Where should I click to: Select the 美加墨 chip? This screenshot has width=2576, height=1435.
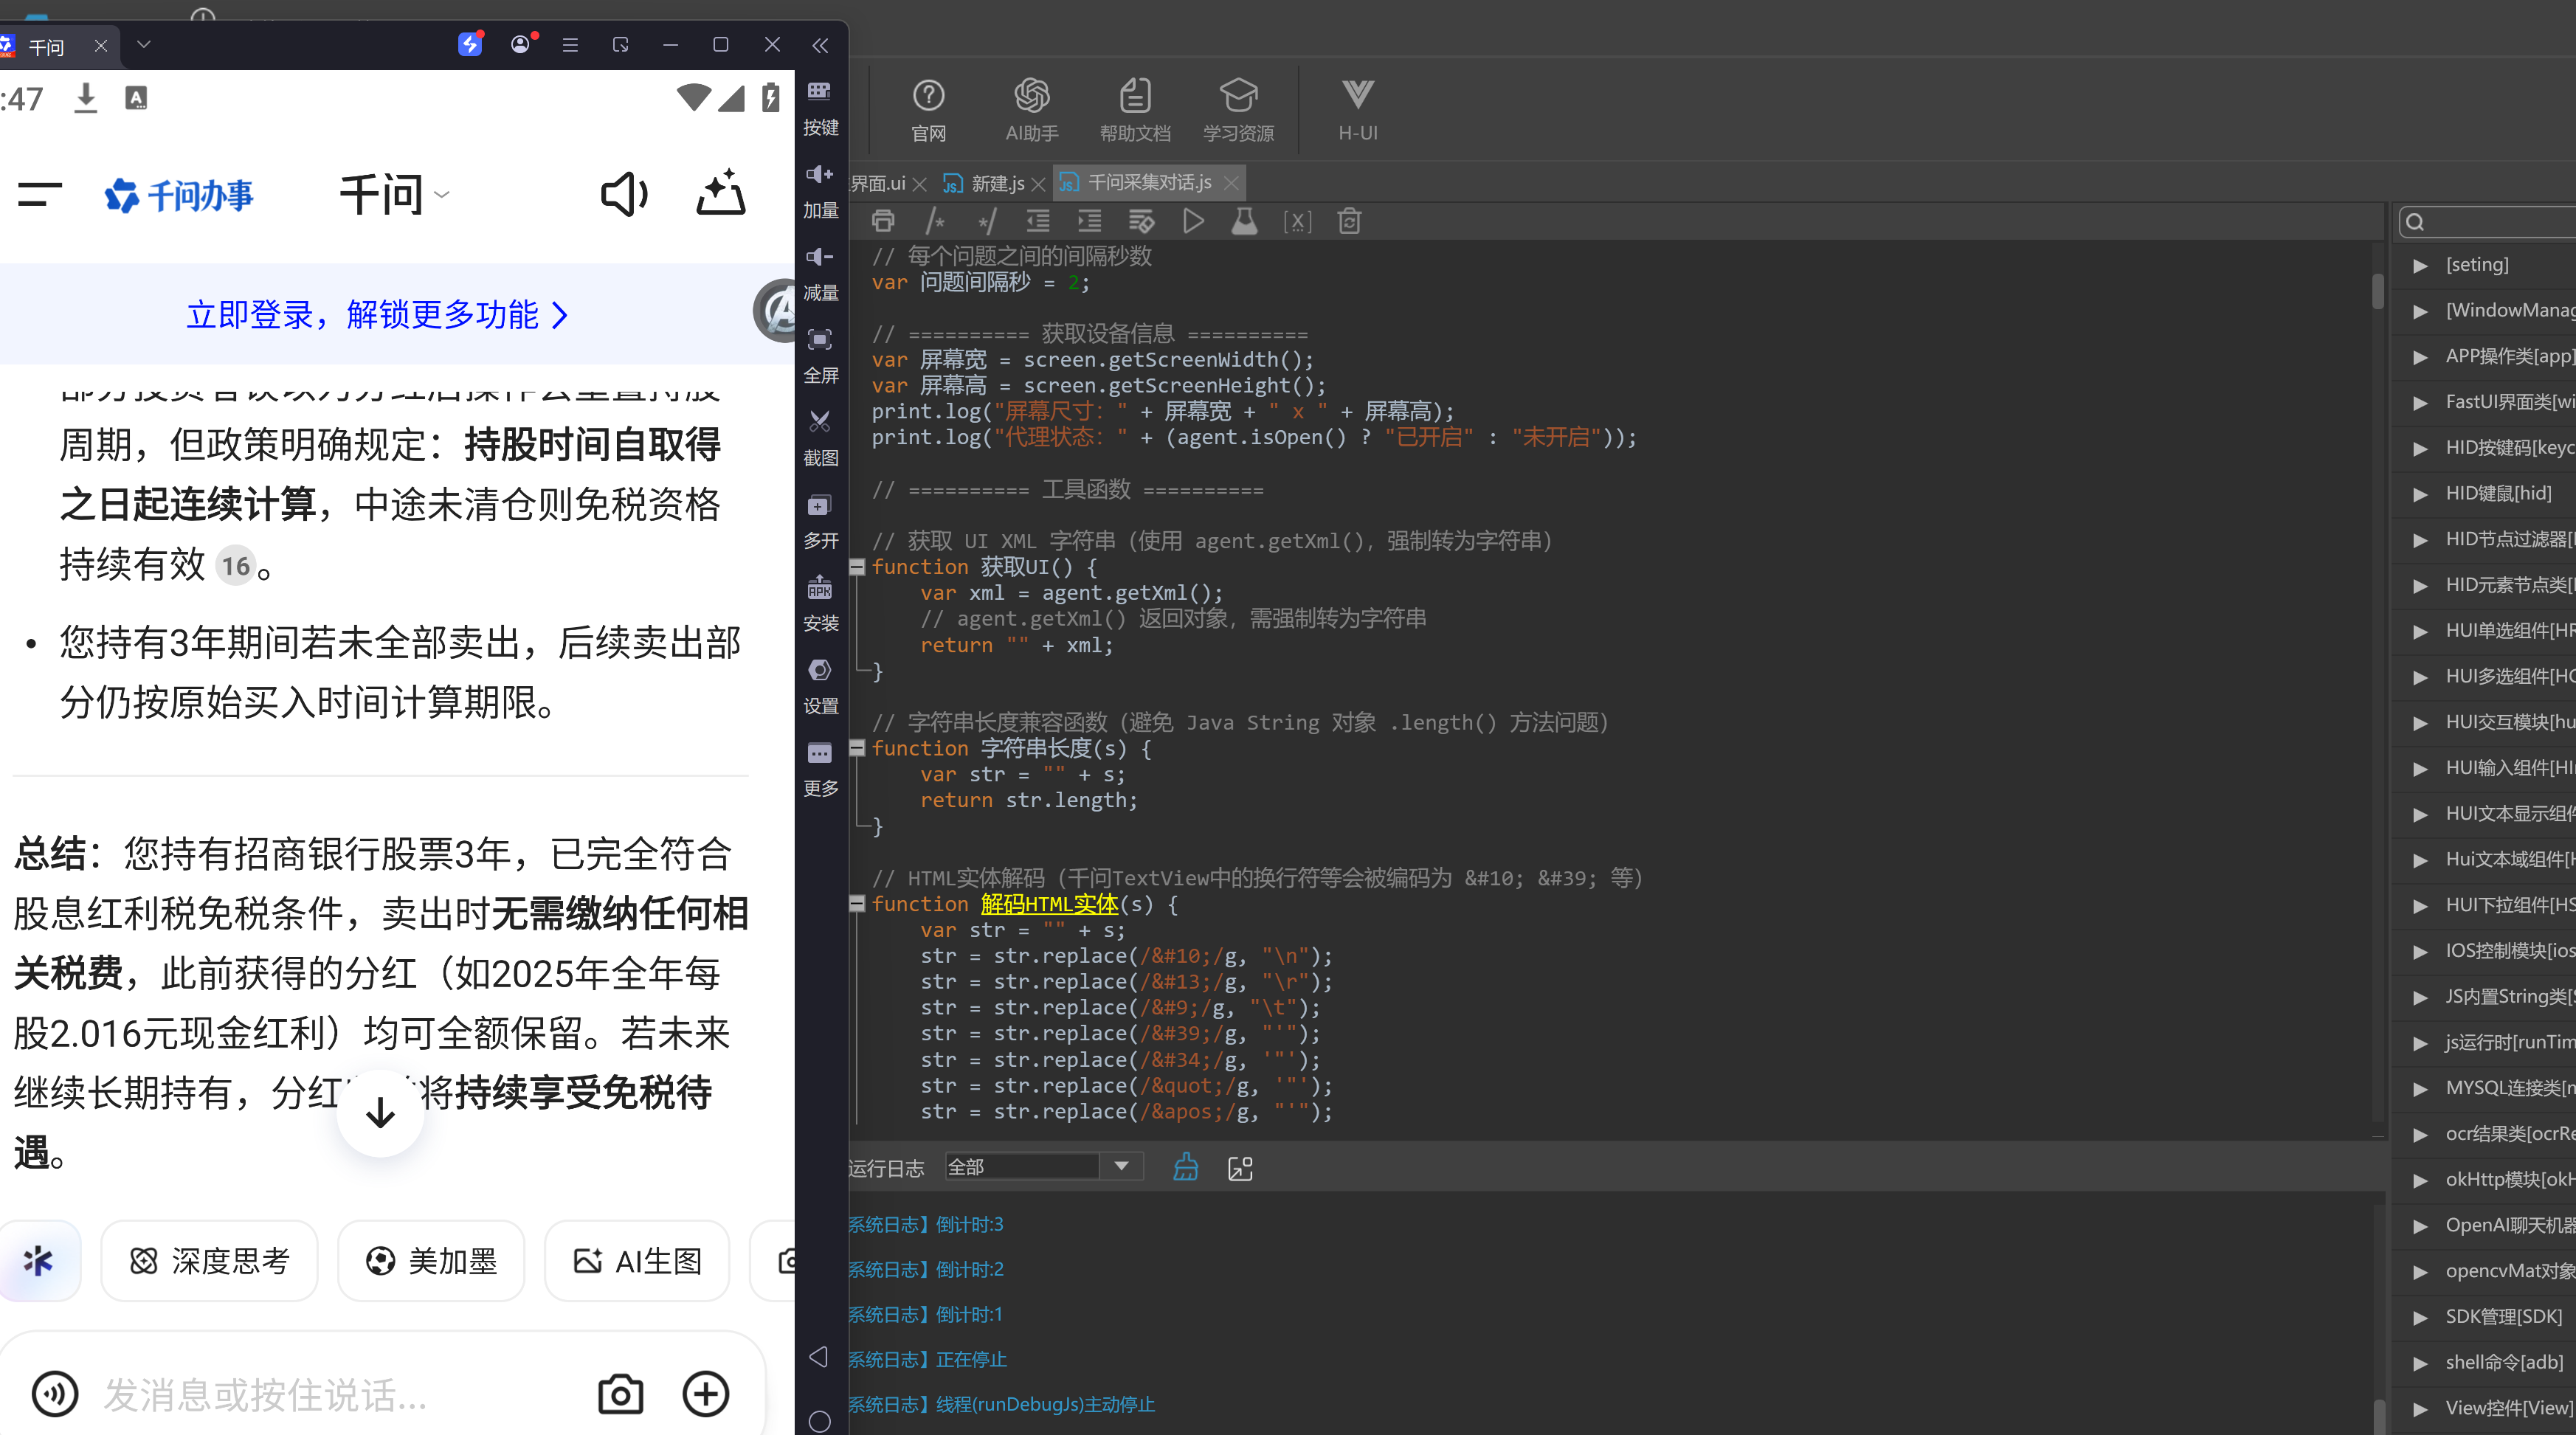[431, 1260]
